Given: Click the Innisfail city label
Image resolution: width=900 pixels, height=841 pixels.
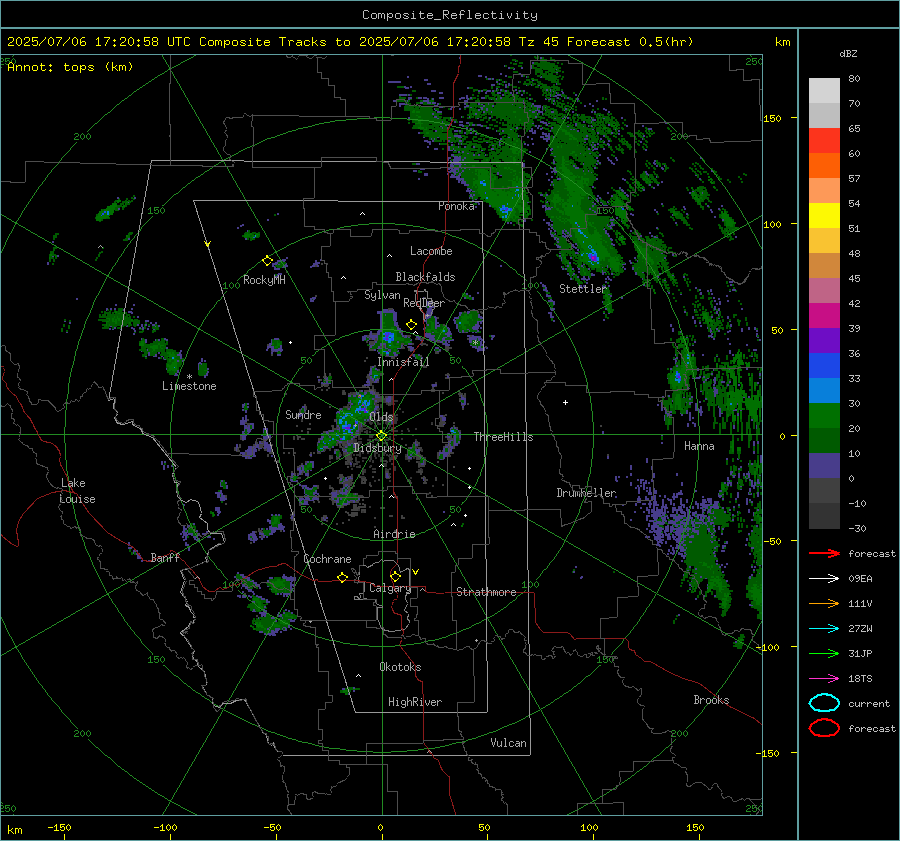Looking at the screenshot, I should (403, 362).
